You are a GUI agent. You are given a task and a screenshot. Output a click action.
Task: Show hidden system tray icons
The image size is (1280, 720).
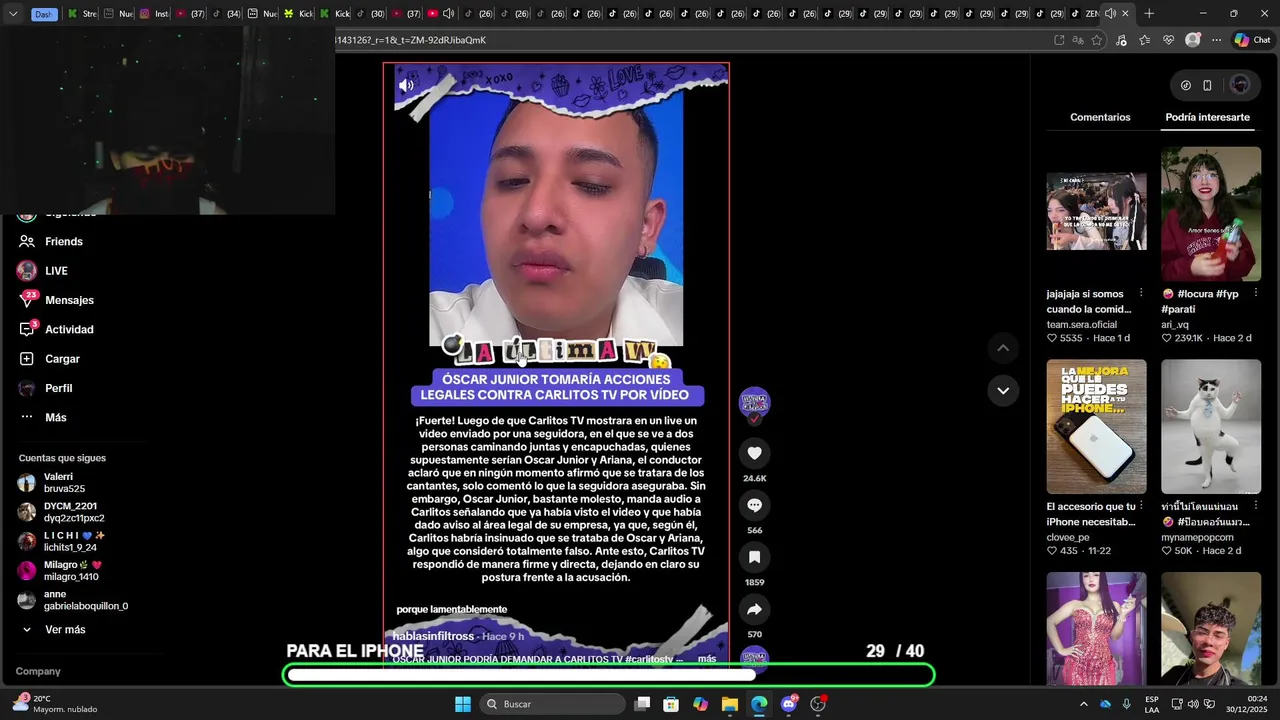coord(1083,704)
